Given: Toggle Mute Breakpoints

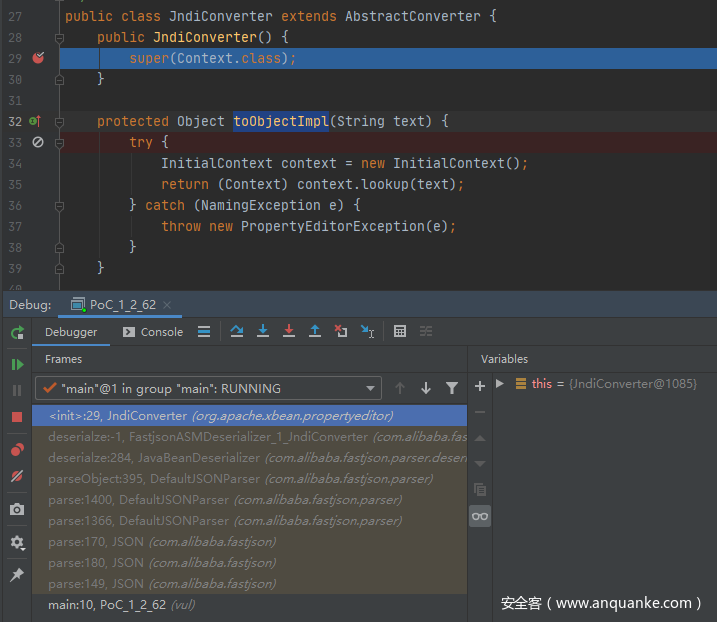Looking at the screenshot, I should click(17, 477).
